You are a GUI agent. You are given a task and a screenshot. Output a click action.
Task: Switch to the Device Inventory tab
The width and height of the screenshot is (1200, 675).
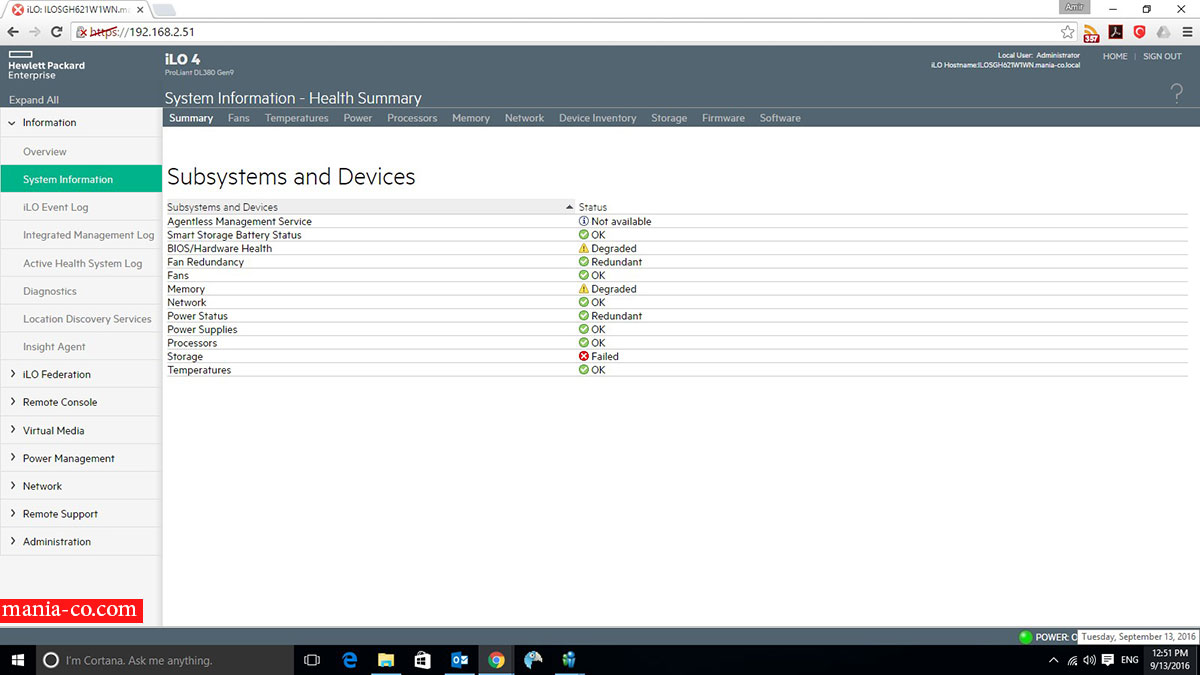[598, 118]
